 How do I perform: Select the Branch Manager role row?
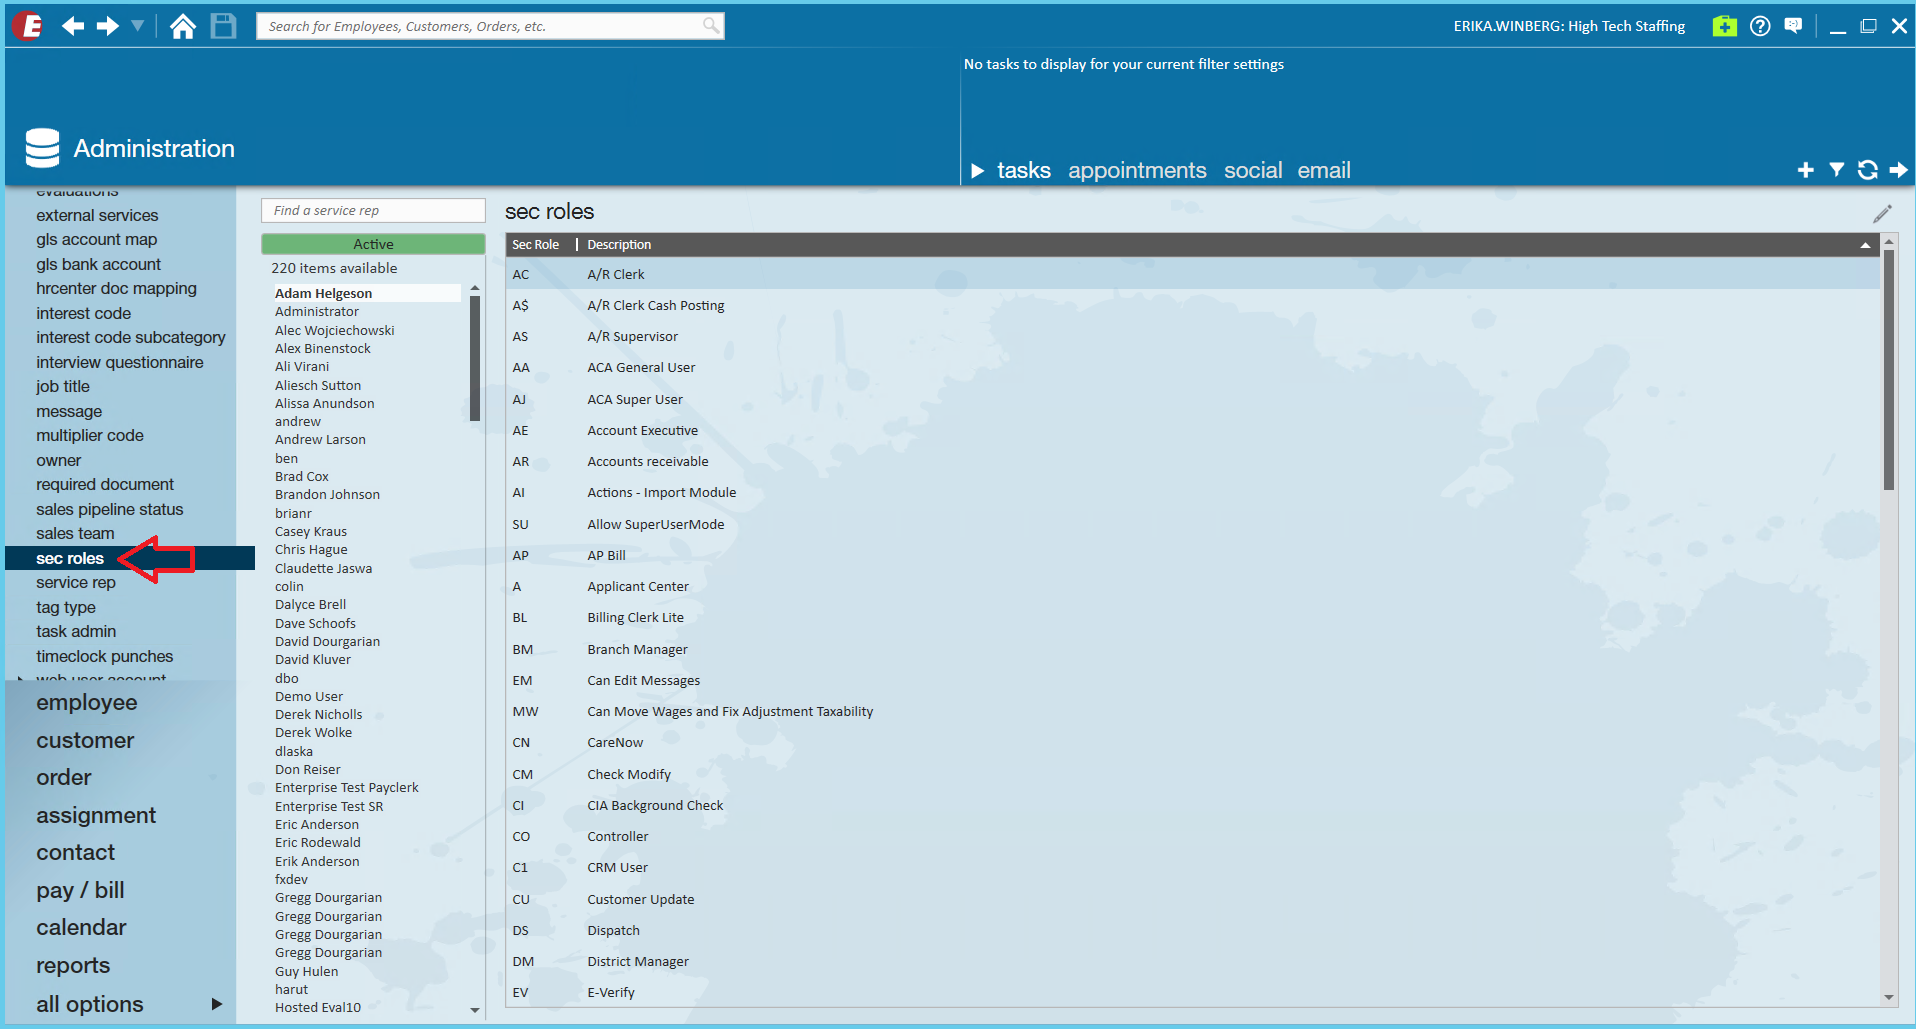(x=1192, y=650)
